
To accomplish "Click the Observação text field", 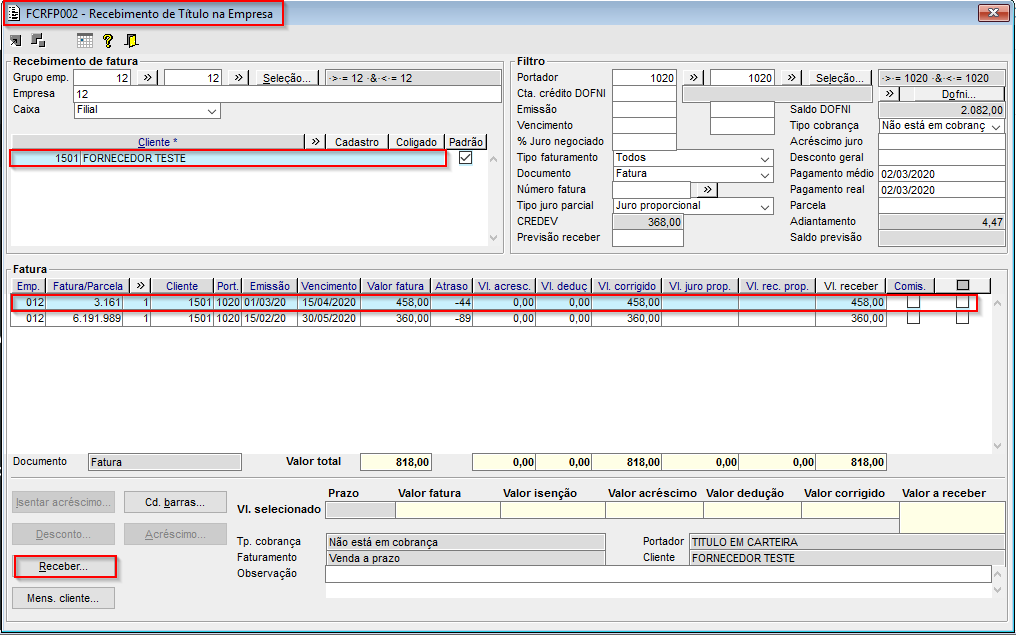I will [x=658, y=574].
